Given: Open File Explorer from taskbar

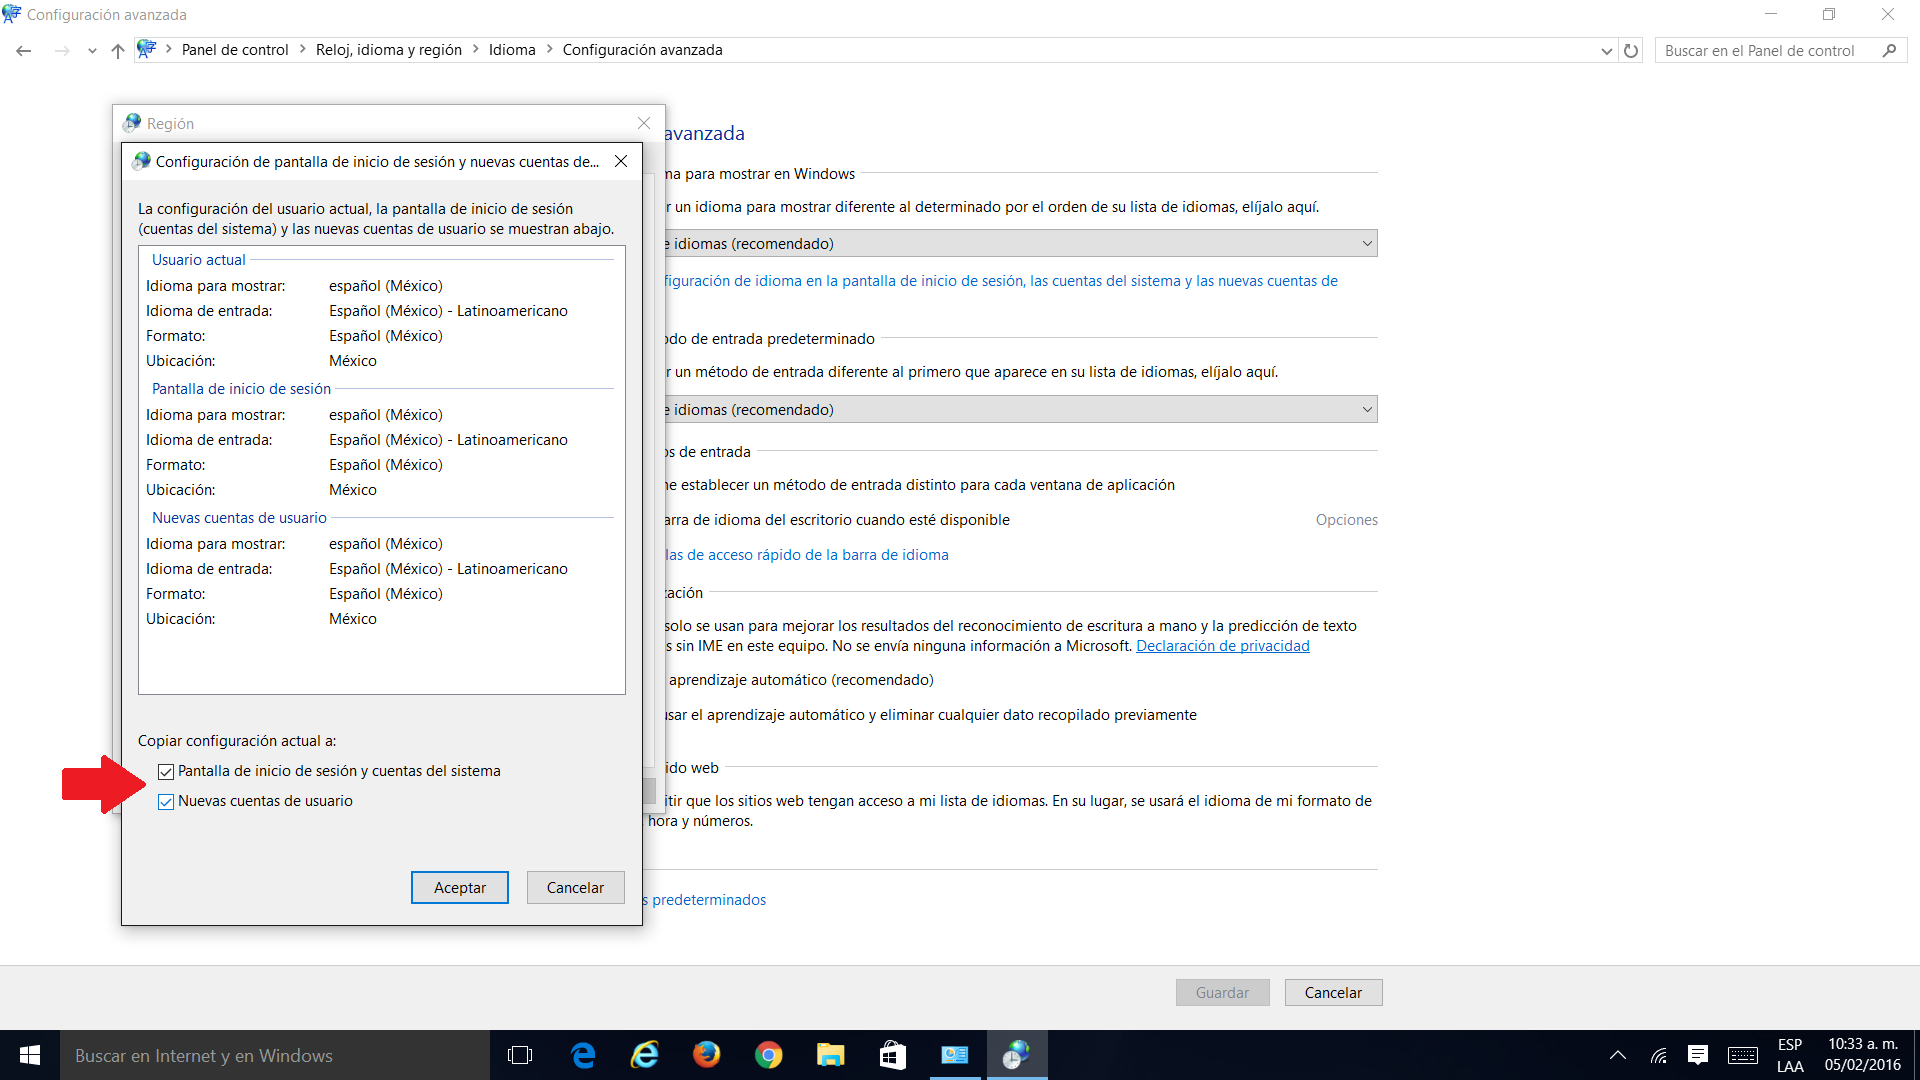Looking at the screenshot, I should [x=830, y=1055].
